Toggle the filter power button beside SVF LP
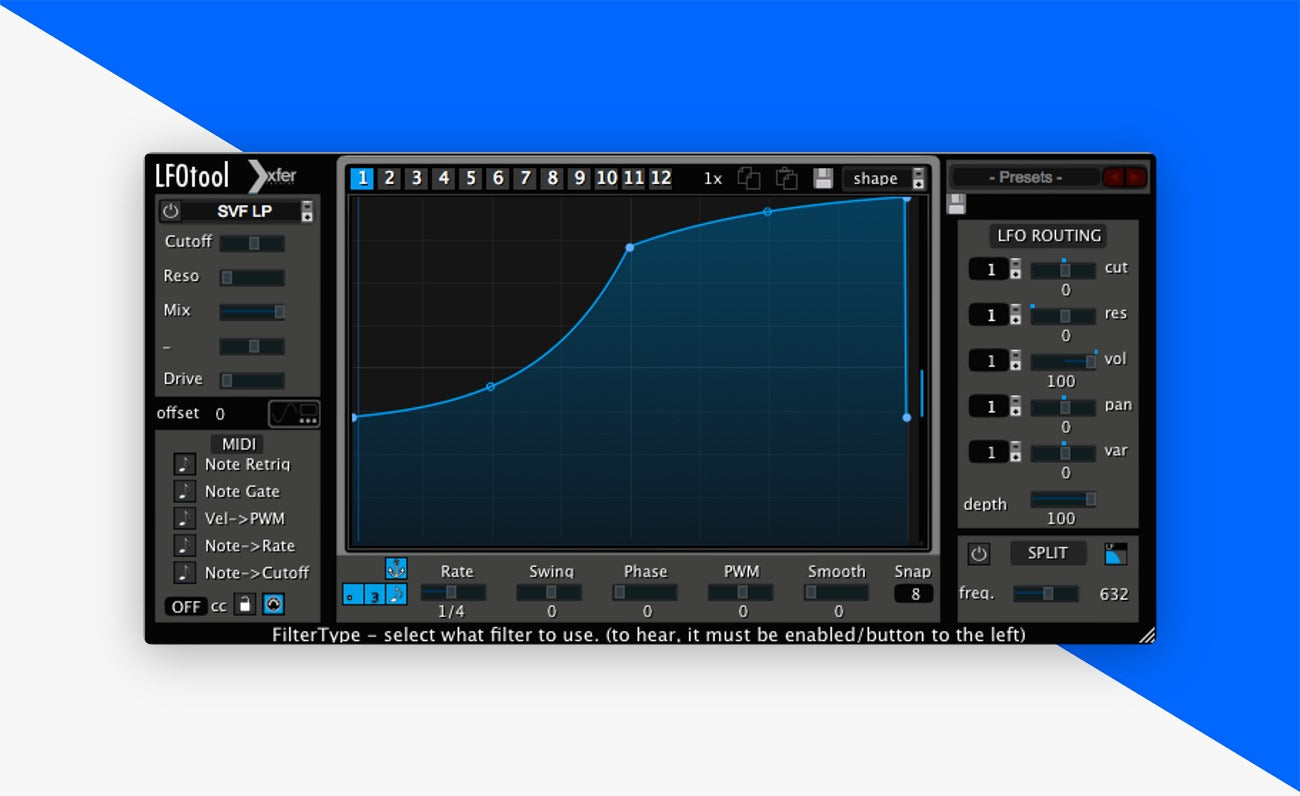Screen dimensions: 1300x796 point(171,211)
